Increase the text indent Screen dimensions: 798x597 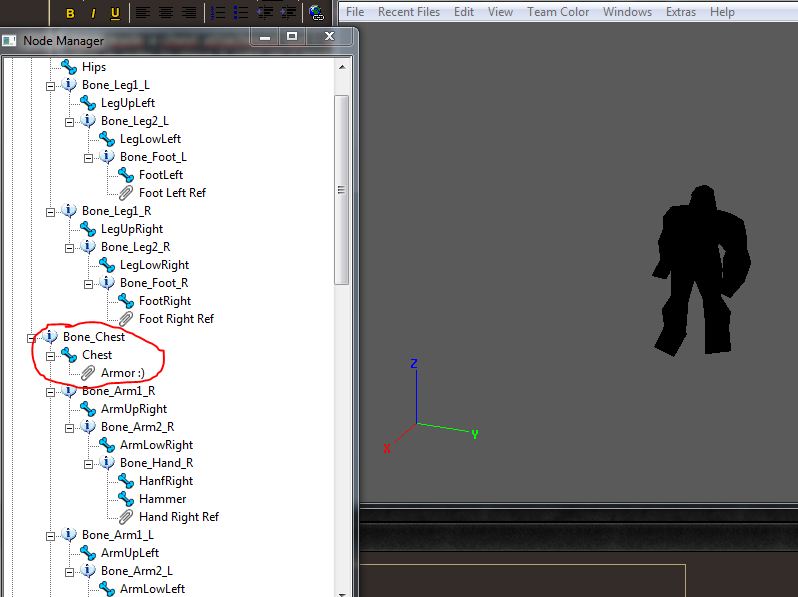[x=288, y=13]
